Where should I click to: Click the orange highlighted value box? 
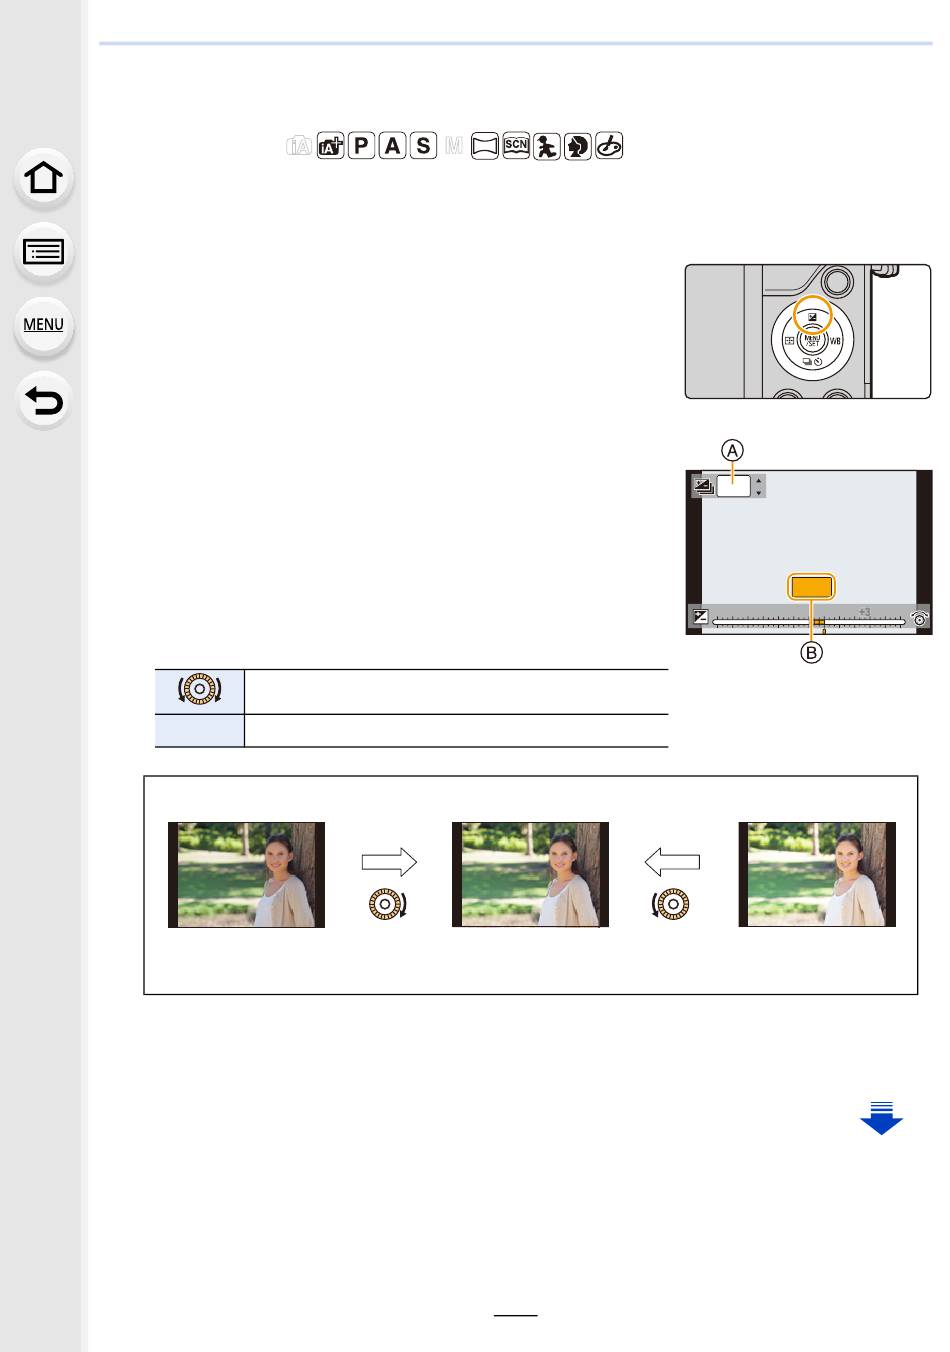tap(811, 587)
